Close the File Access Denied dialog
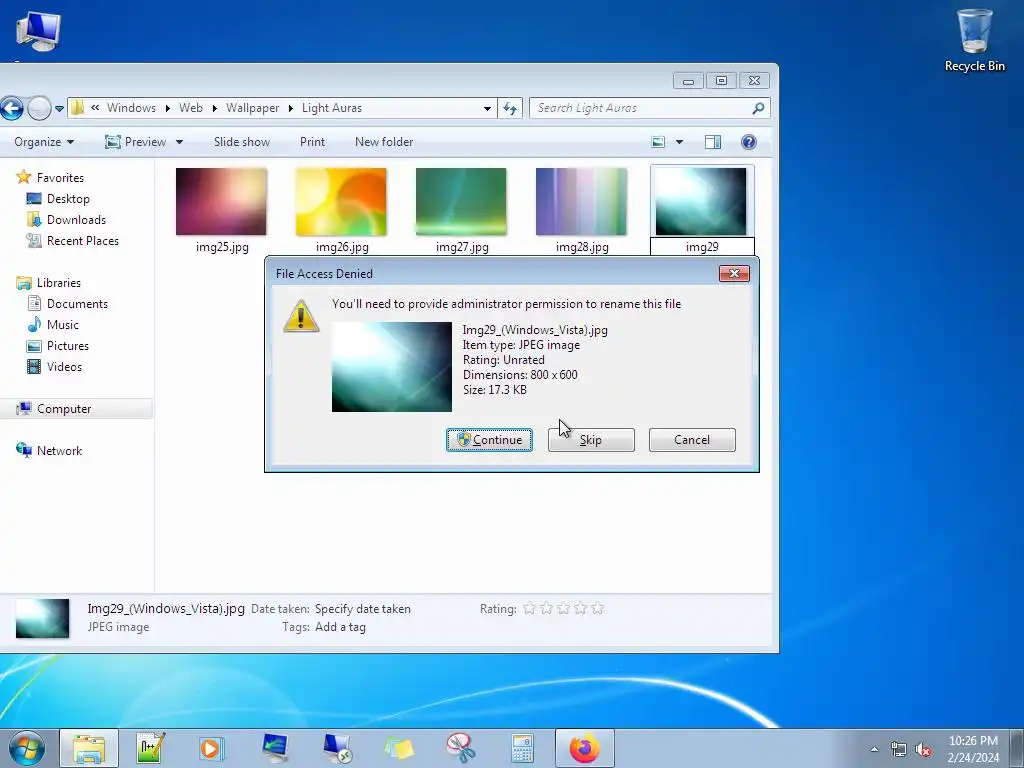1024x768 pixels. pyautogui.click(x=734, y=273)
